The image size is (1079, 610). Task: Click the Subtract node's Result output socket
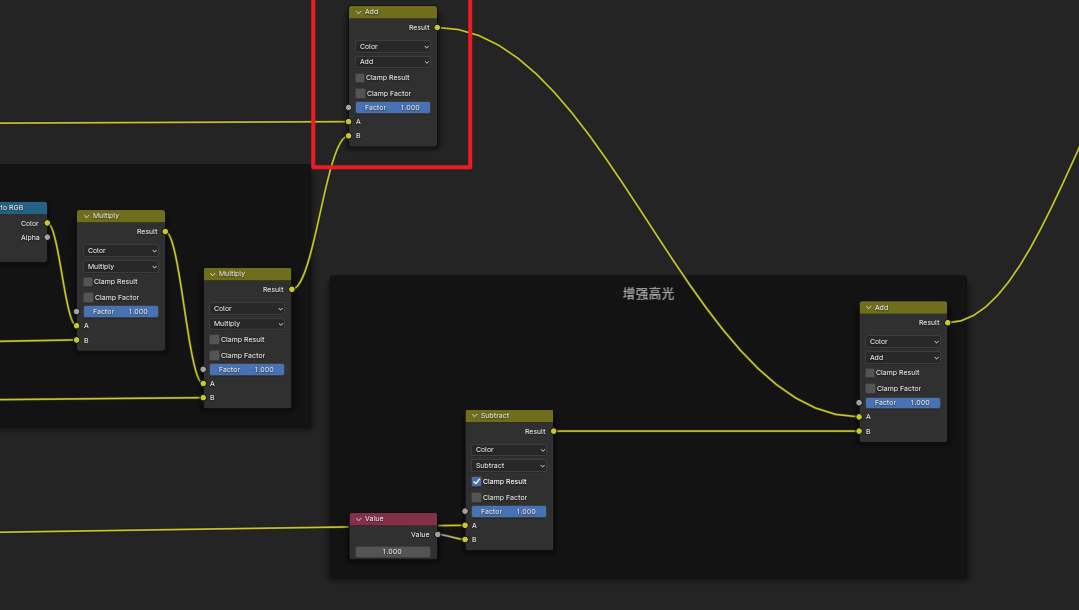pos(553,431)
